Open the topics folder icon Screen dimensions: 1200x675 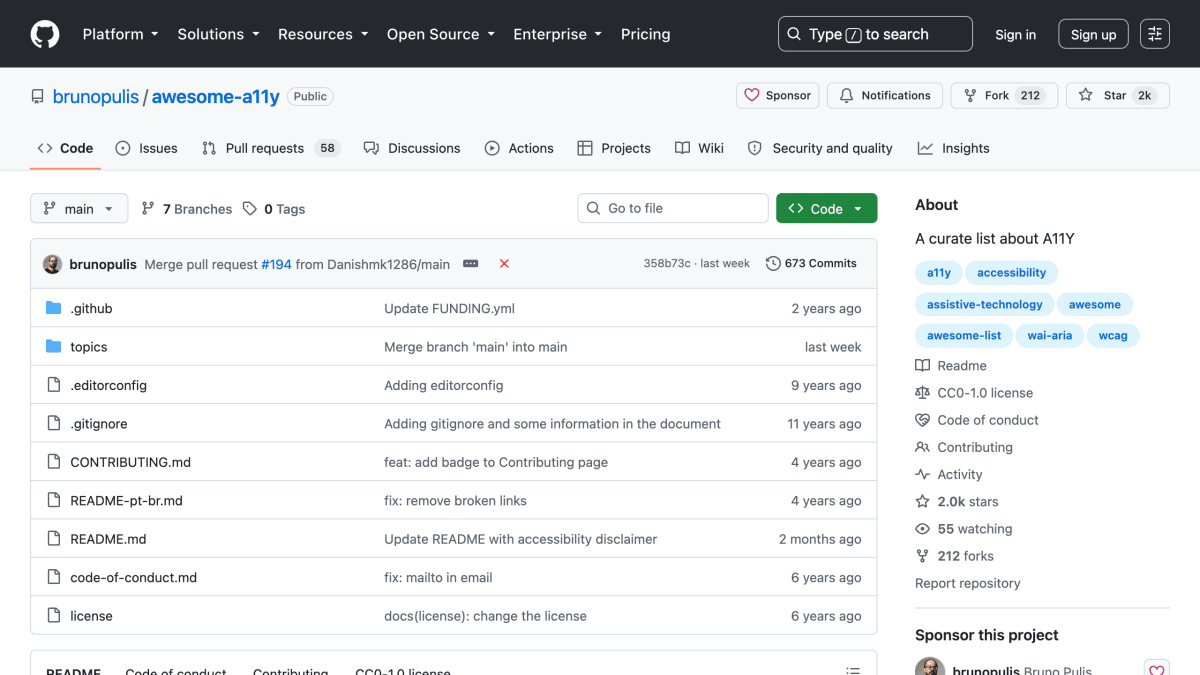(54, 346)
